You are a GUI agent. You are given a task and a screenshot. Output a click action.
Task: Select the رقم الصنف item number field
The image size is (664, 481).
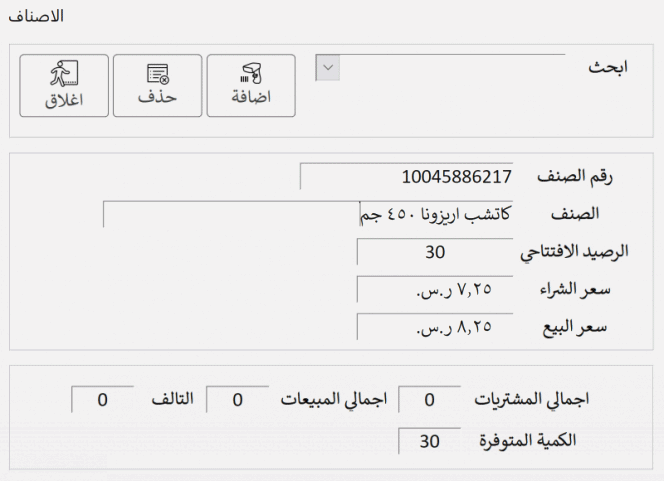coord(406,177)
